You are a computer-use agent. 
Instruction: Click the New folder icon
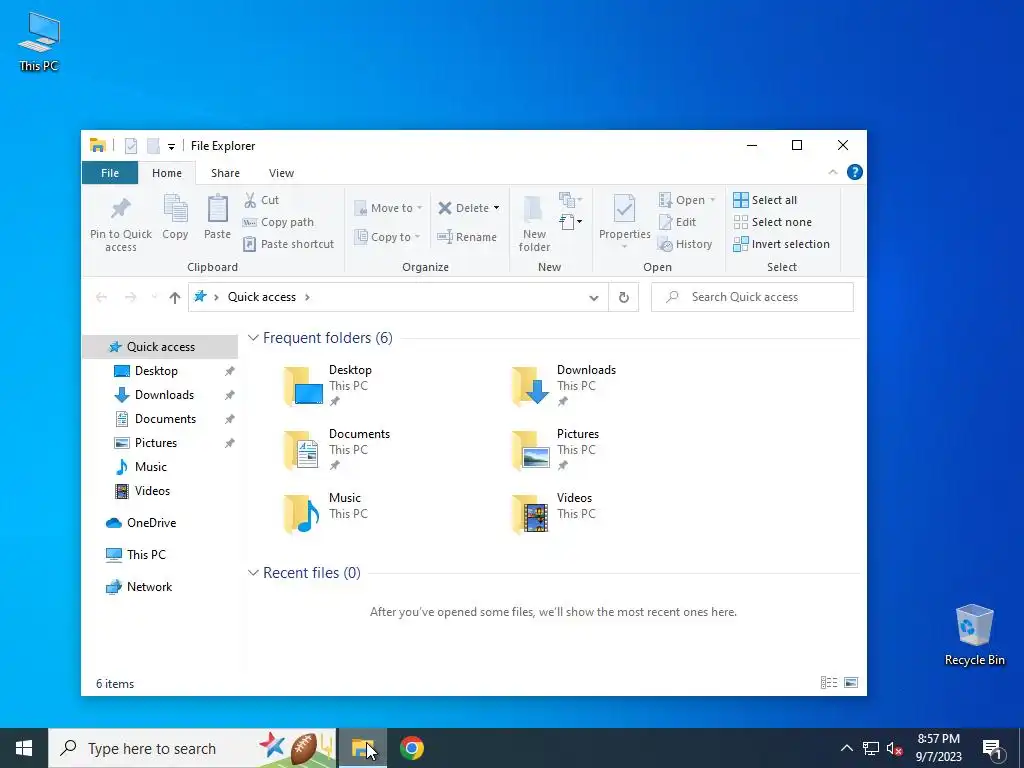pyautogui.click(x=534, y=209)
